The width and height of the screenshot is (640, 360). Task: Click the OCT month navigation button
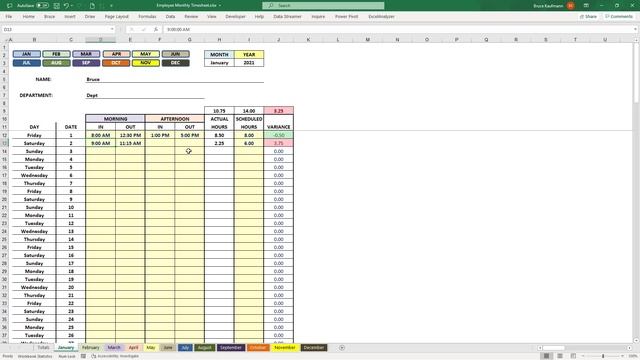116,63
